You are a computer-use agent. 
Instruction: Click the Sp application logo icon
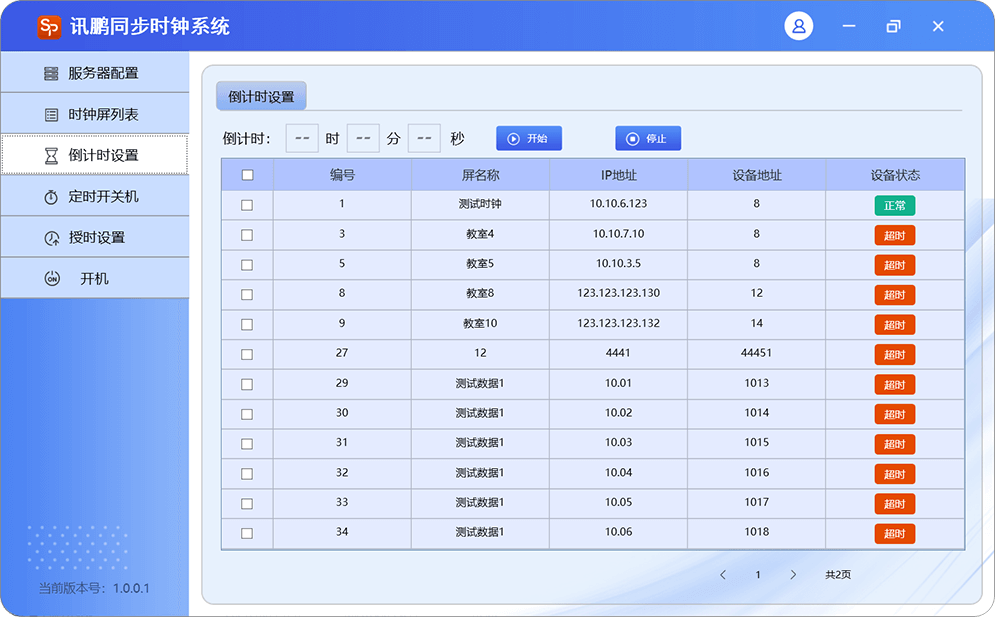pyautogui.click(x=49, y=27)
